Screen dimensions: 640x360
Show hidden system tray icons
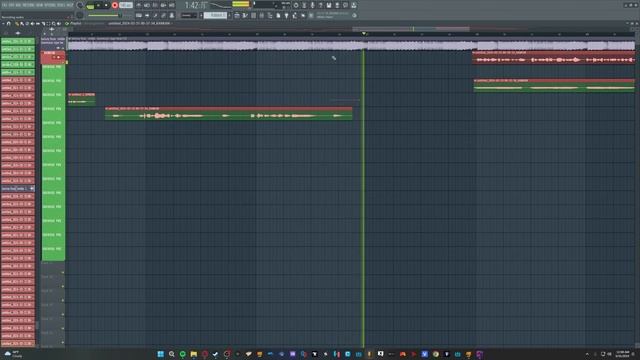click(x=587, y=354)
